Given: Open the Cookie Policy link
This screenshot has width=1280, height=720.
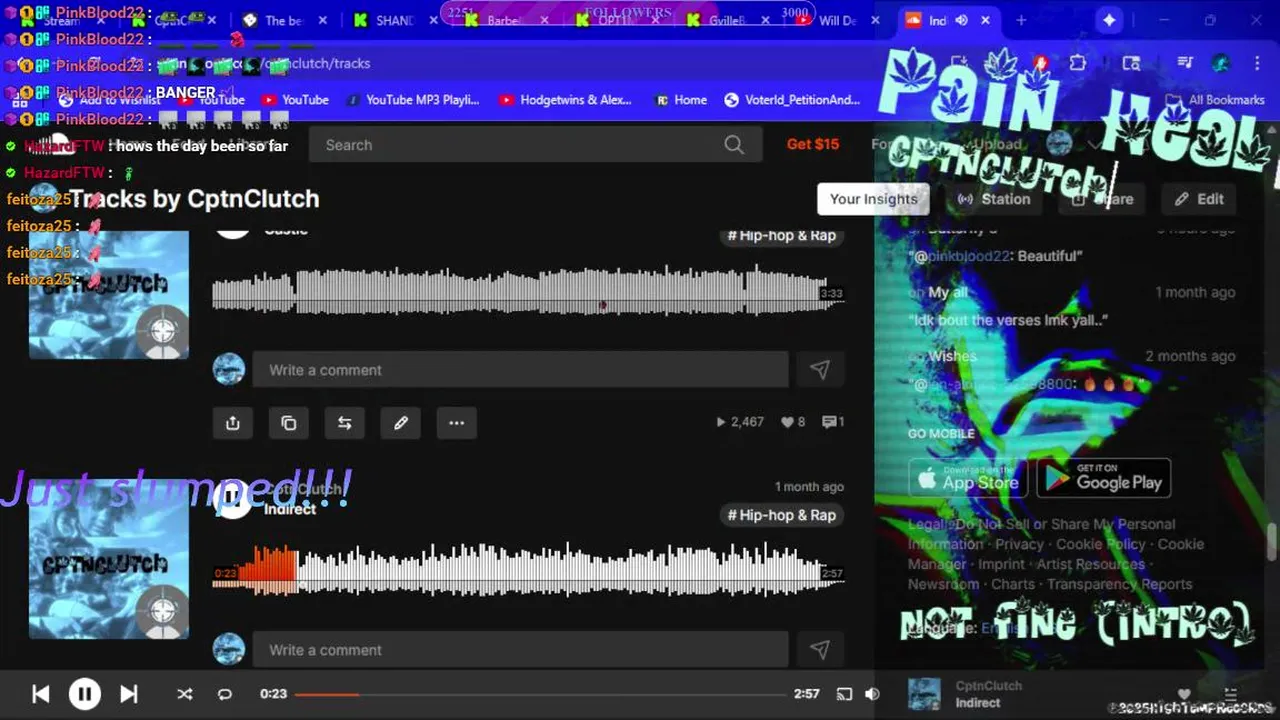Looking at the screenshot, I should tap(1101, 544).
